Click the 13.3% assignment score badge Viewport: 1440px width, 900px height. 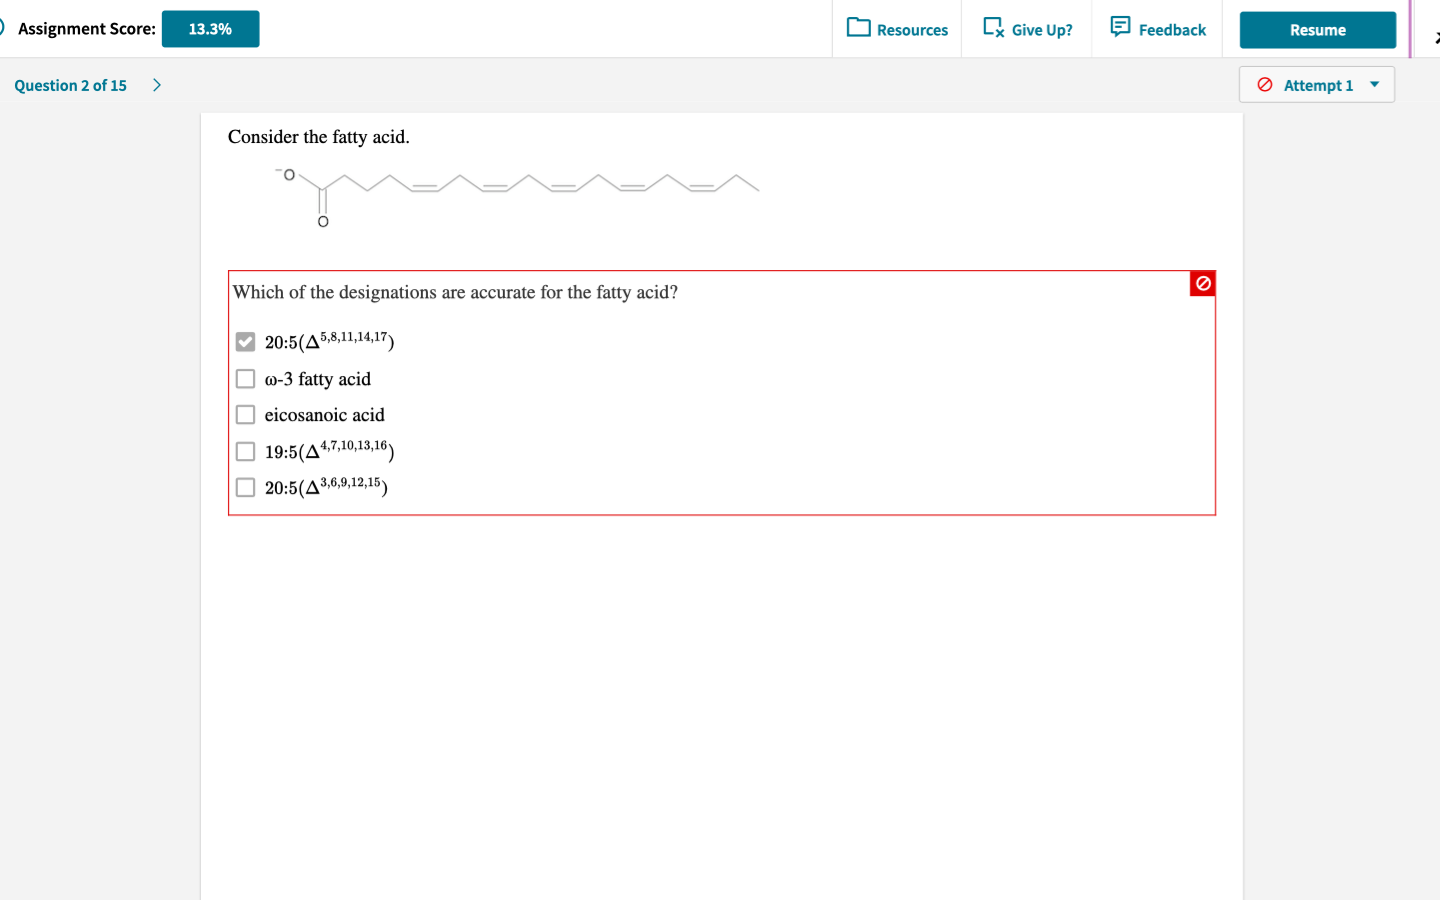pos(210,28)
